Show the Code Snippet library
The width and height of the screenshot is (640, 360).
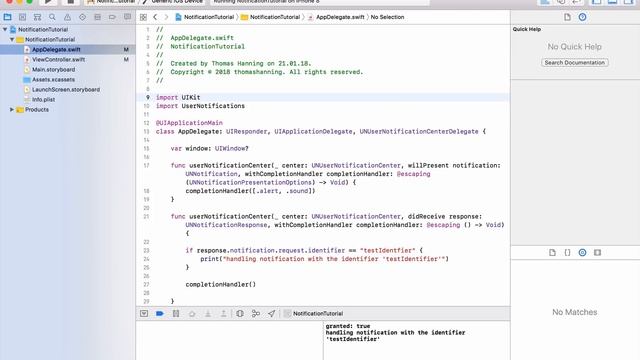coord(567,253)
